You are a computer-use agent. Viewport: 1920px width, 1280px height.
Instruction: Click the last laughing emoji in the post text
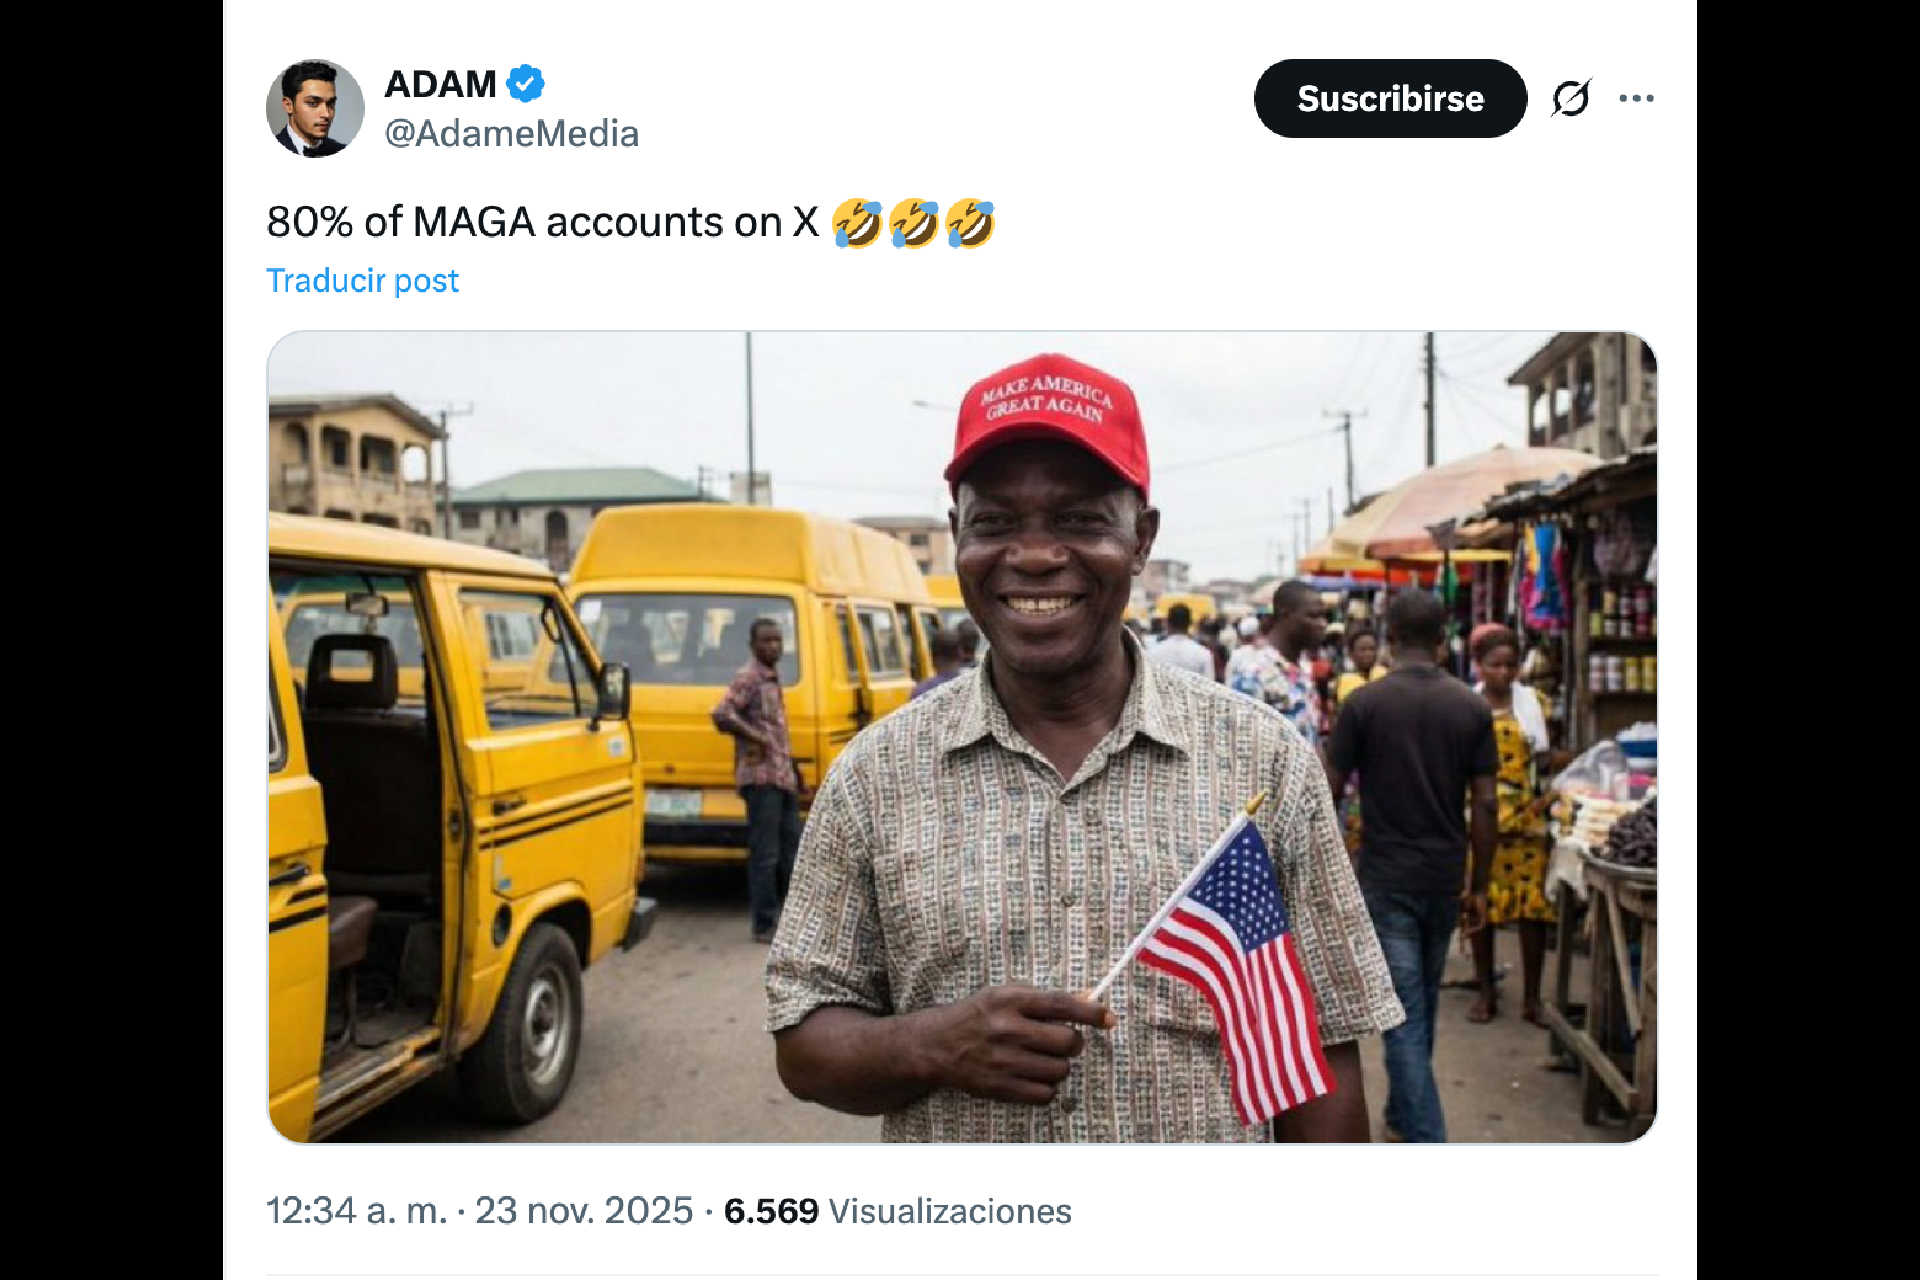tap(966, 222)
